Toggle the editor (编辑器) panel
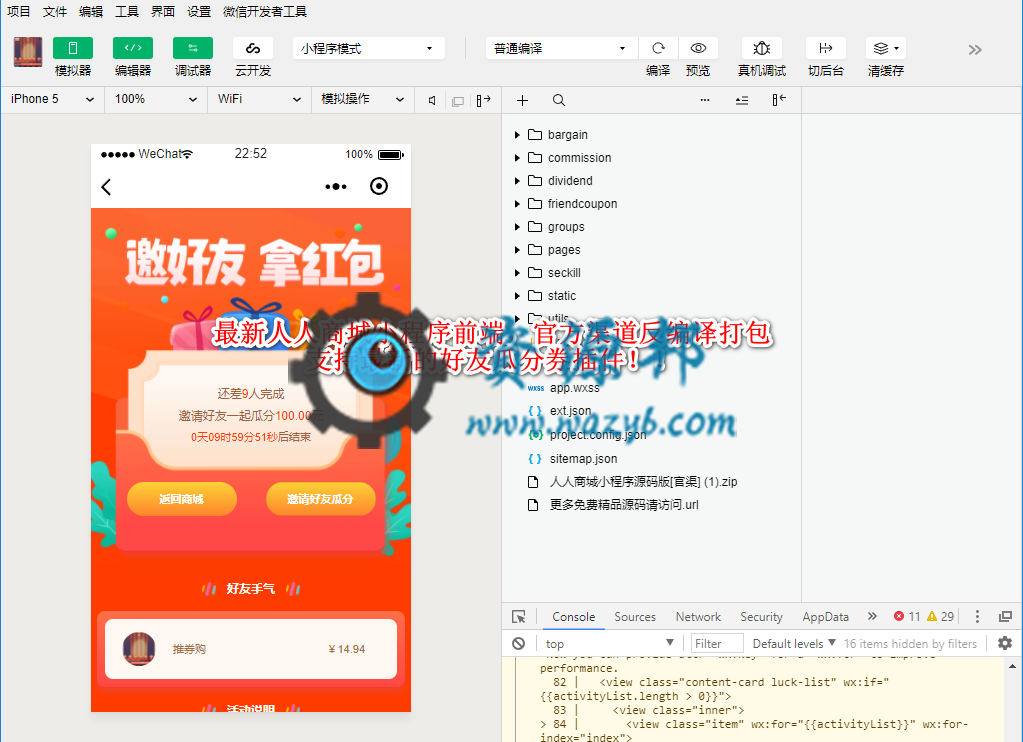 pos(132,48)
